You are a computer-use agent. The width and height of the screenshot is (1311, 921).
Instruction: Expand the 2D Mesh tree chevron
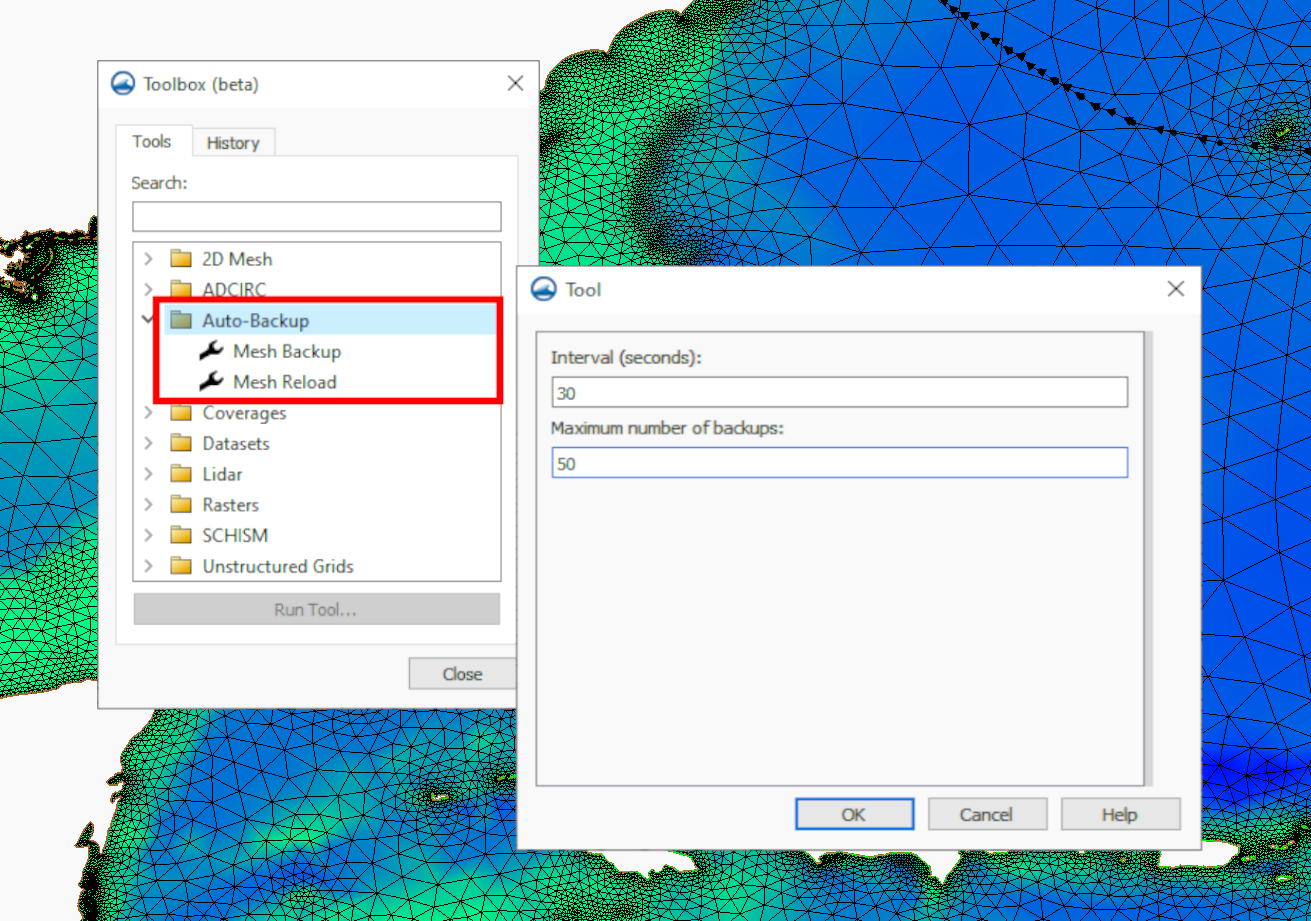pos(148,258)
